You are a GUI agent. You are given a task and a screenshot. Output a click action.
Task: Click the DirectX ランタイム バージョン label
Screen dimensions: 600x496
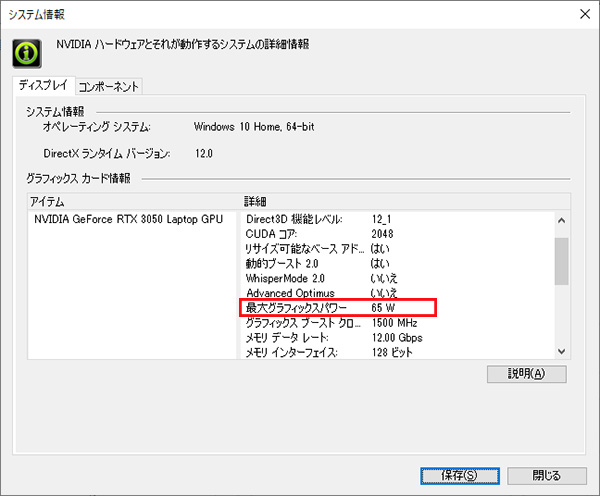(x=107, y=153)
